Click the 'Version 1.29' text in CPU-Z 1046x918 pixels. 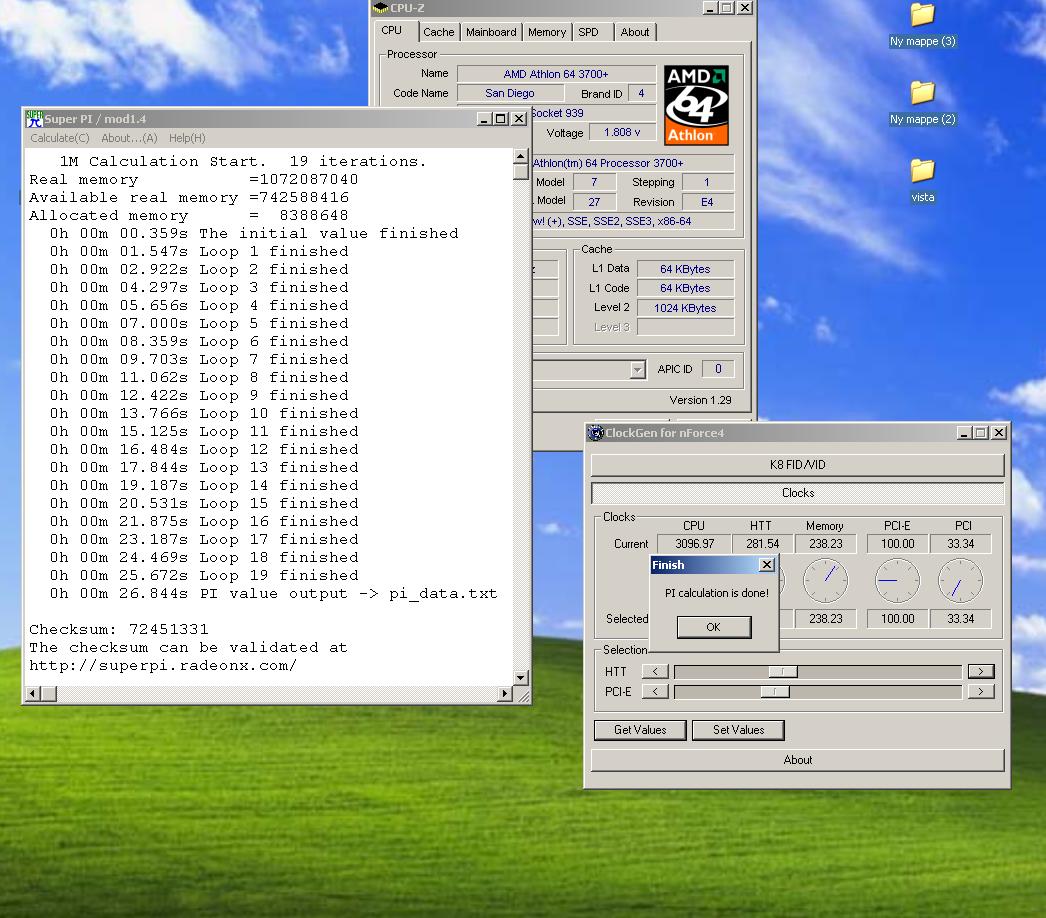tap(700, 400)
